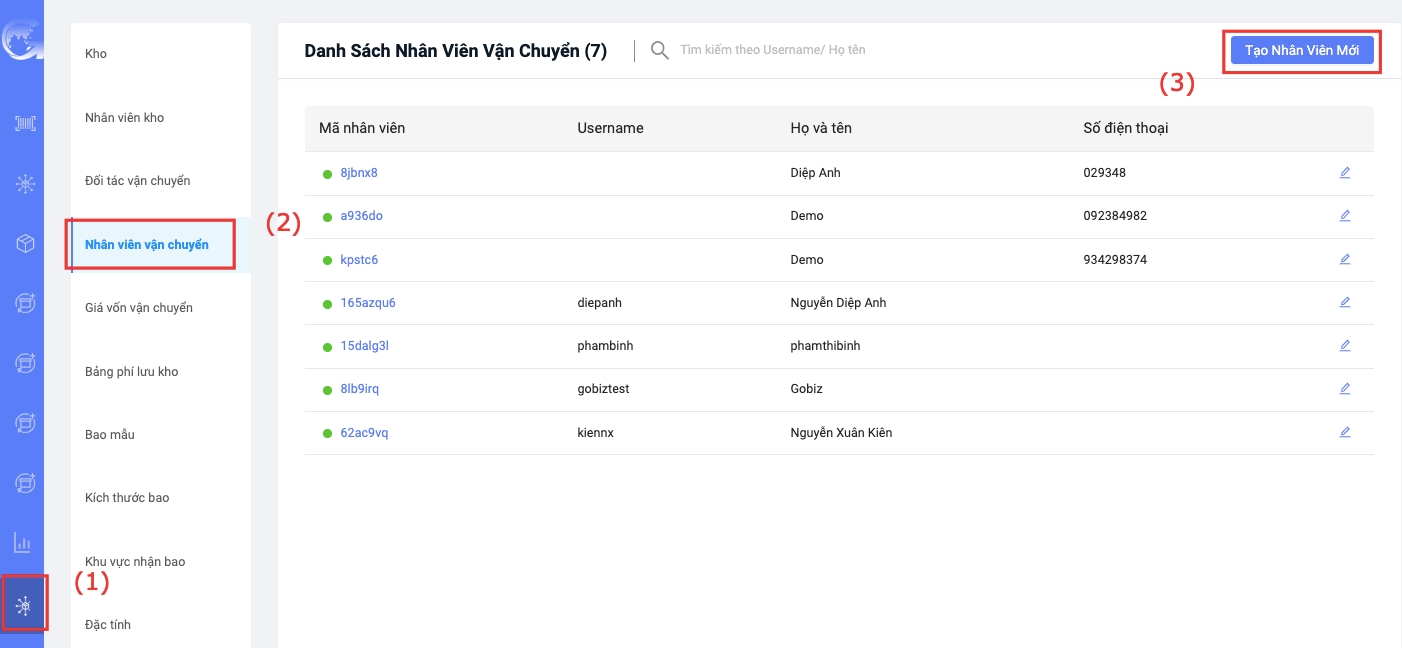Open the package box icon in sidebar
This screenshot has width=1402, height=648.
pyautogui.click(x=24, y=243)
